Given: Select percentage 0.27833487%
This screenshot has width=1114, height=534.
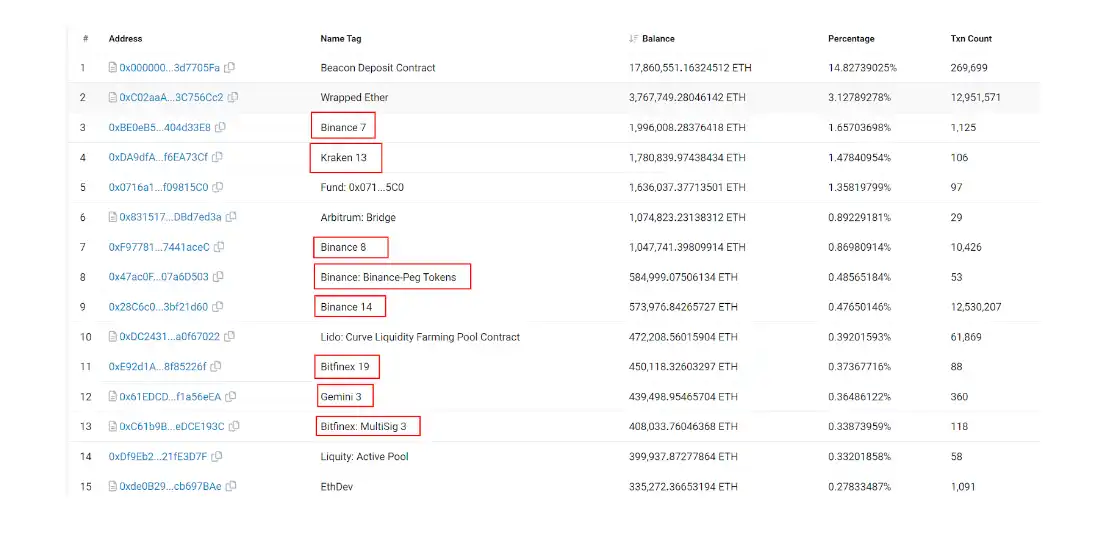Looking at the screenshot, I should coord(860,486).
